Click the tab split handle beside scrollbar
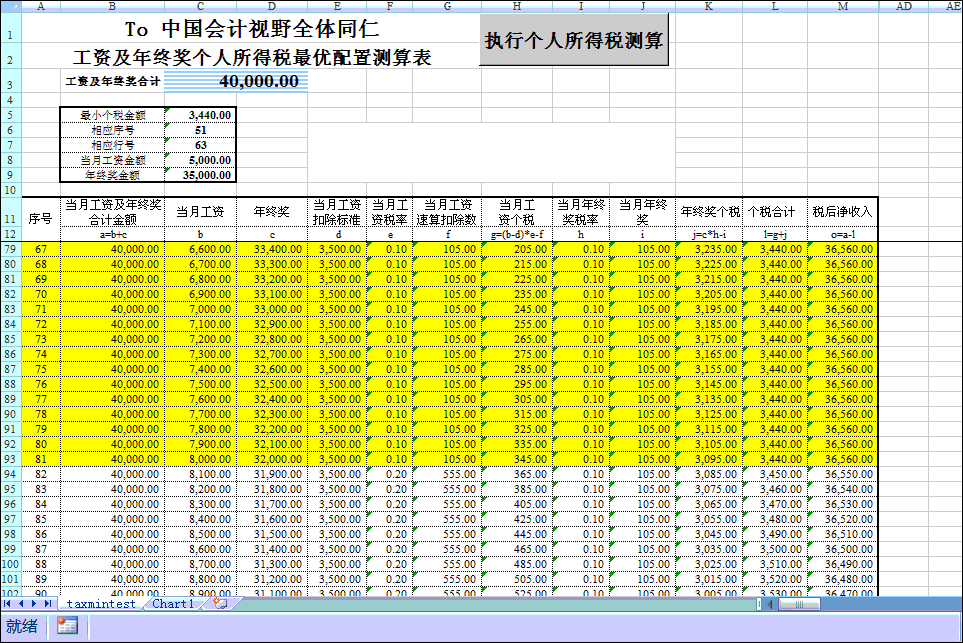This screenshot has height=643, width=963. 761,604
